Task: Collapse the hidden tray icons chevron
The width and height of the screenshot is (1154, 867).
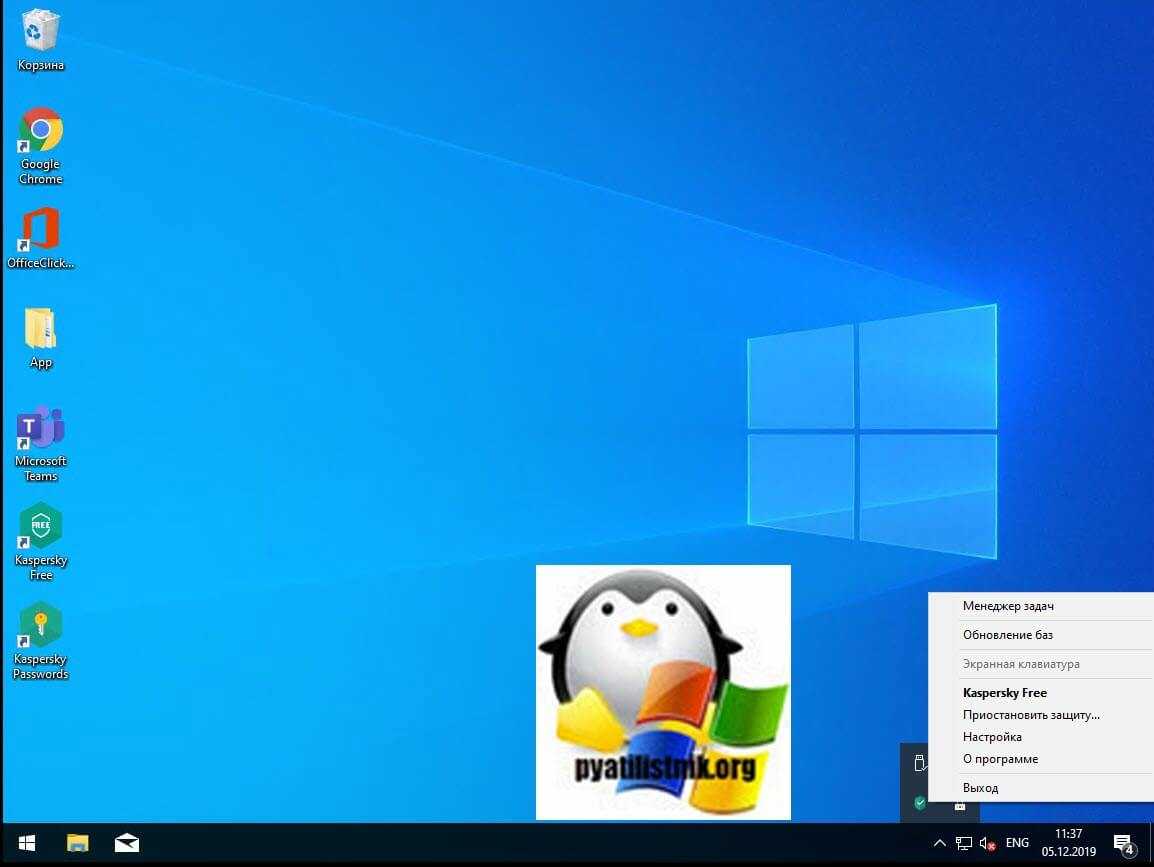Action: [x=939, y=843]
